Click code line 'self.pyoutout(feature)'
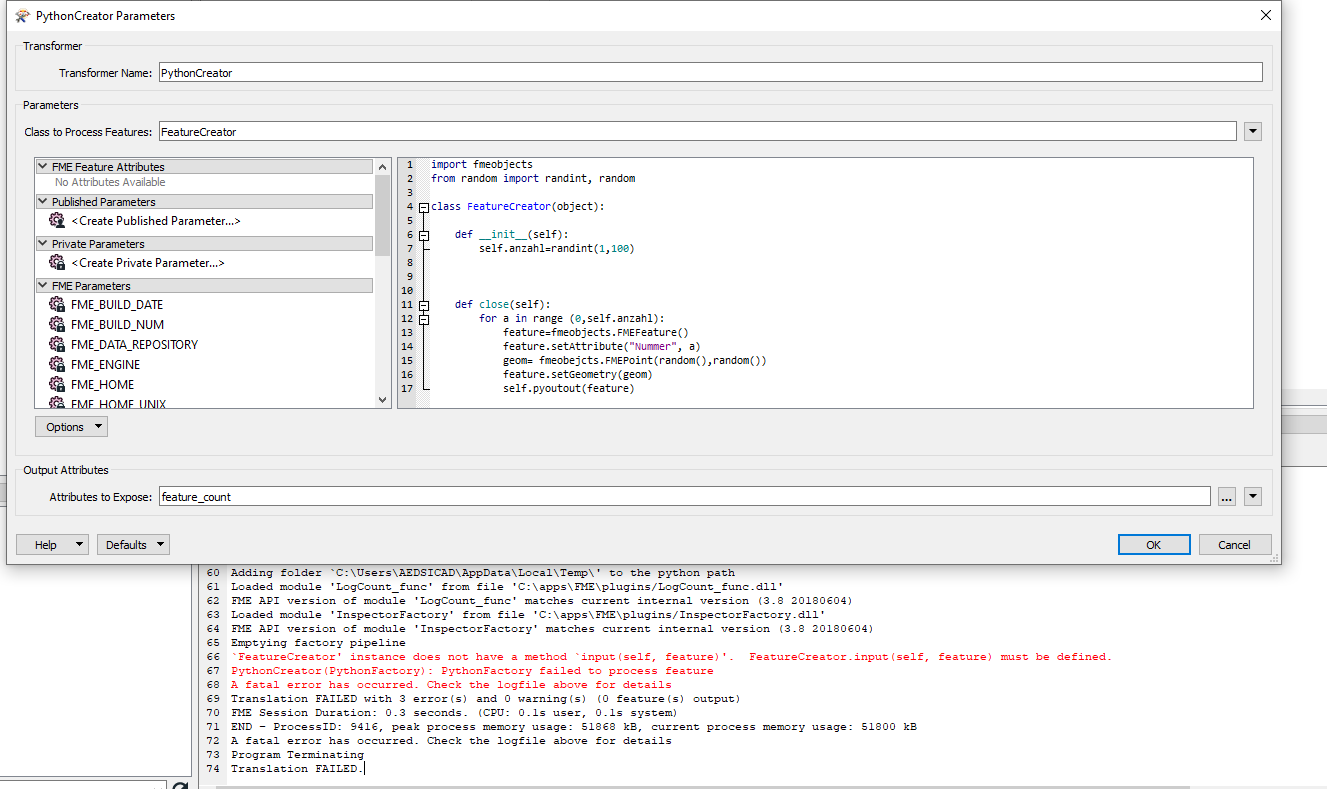Viewport: 1327px width, 789px height. point(569,388)
